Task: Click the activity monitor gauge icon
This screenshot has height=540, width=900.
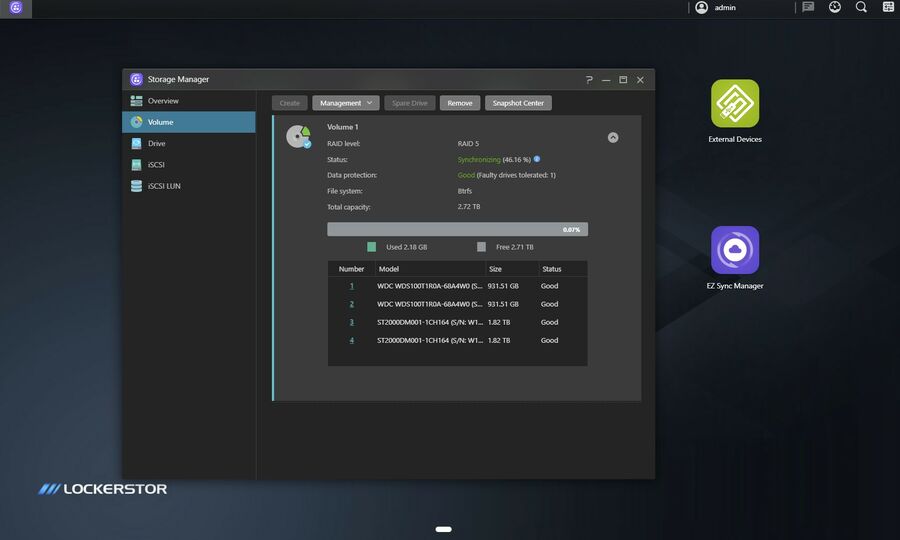Action: [835, 7]
